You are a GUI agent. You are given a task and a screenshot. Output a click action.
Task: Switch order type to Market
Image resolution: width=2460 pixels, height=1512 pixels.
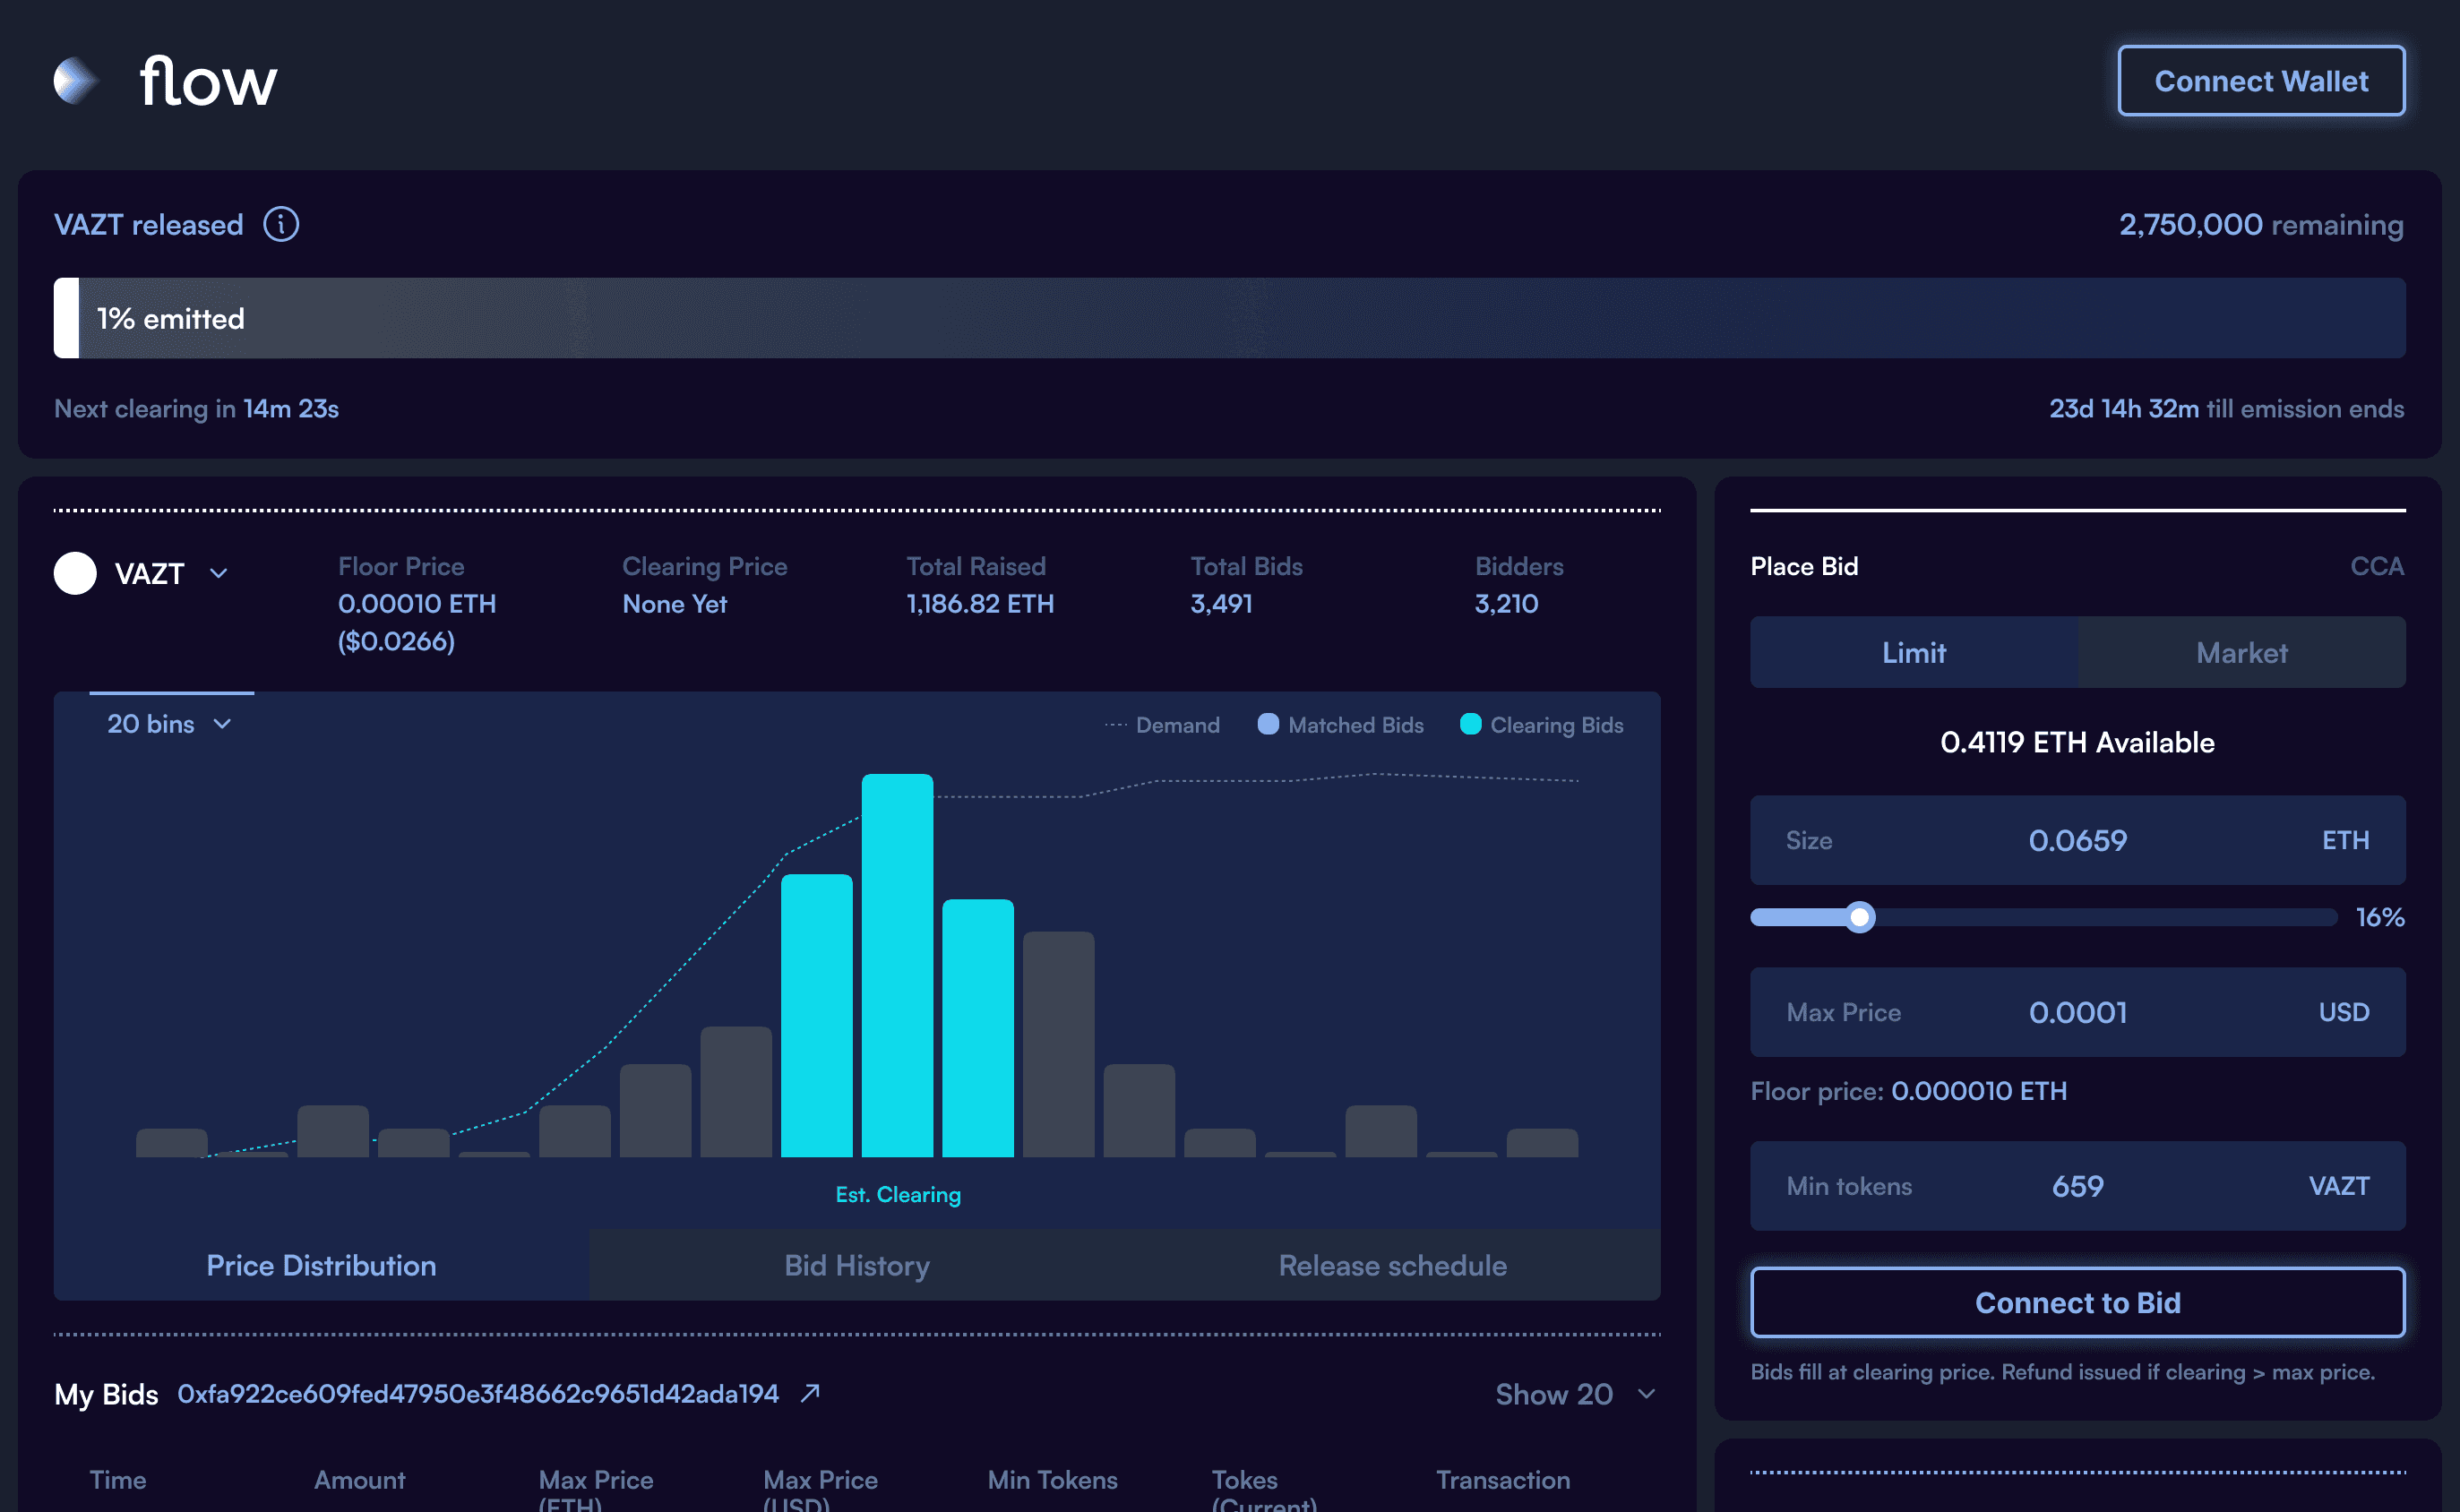coord(2241,653)
